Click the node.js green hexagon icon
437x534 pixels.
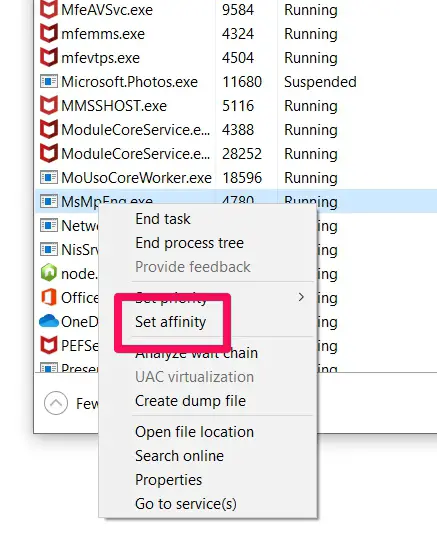pos(49,273)
